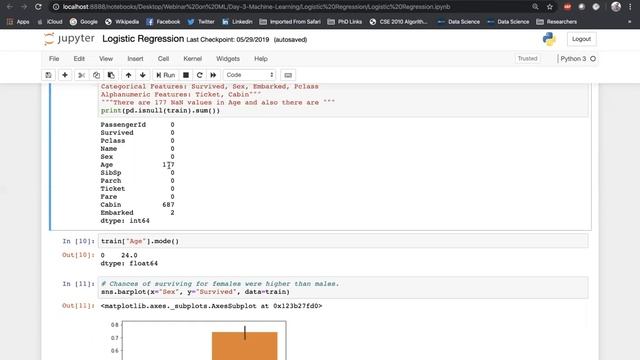Screen dimensions: 640x360
Task: Open the Google bookmark
Action: point(84,22)
